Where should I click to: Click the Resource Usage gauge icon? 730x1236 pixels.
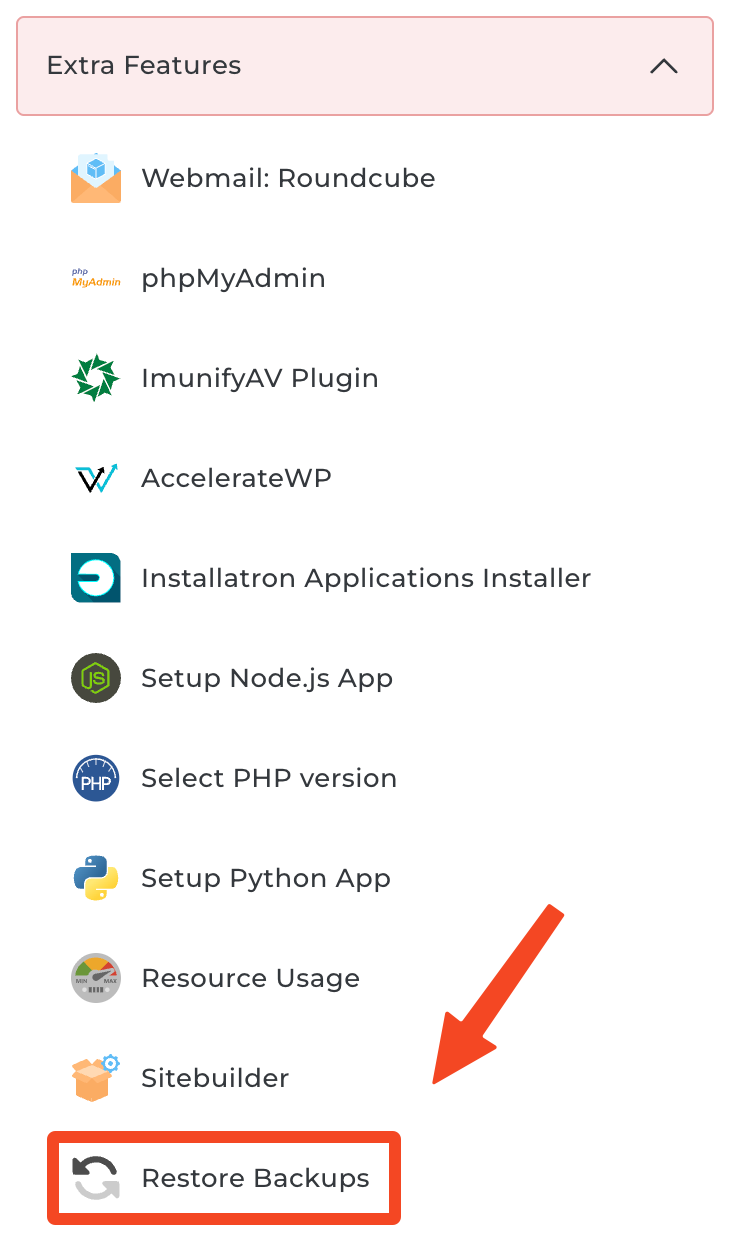pyautogui.click(x=96, y=978)
